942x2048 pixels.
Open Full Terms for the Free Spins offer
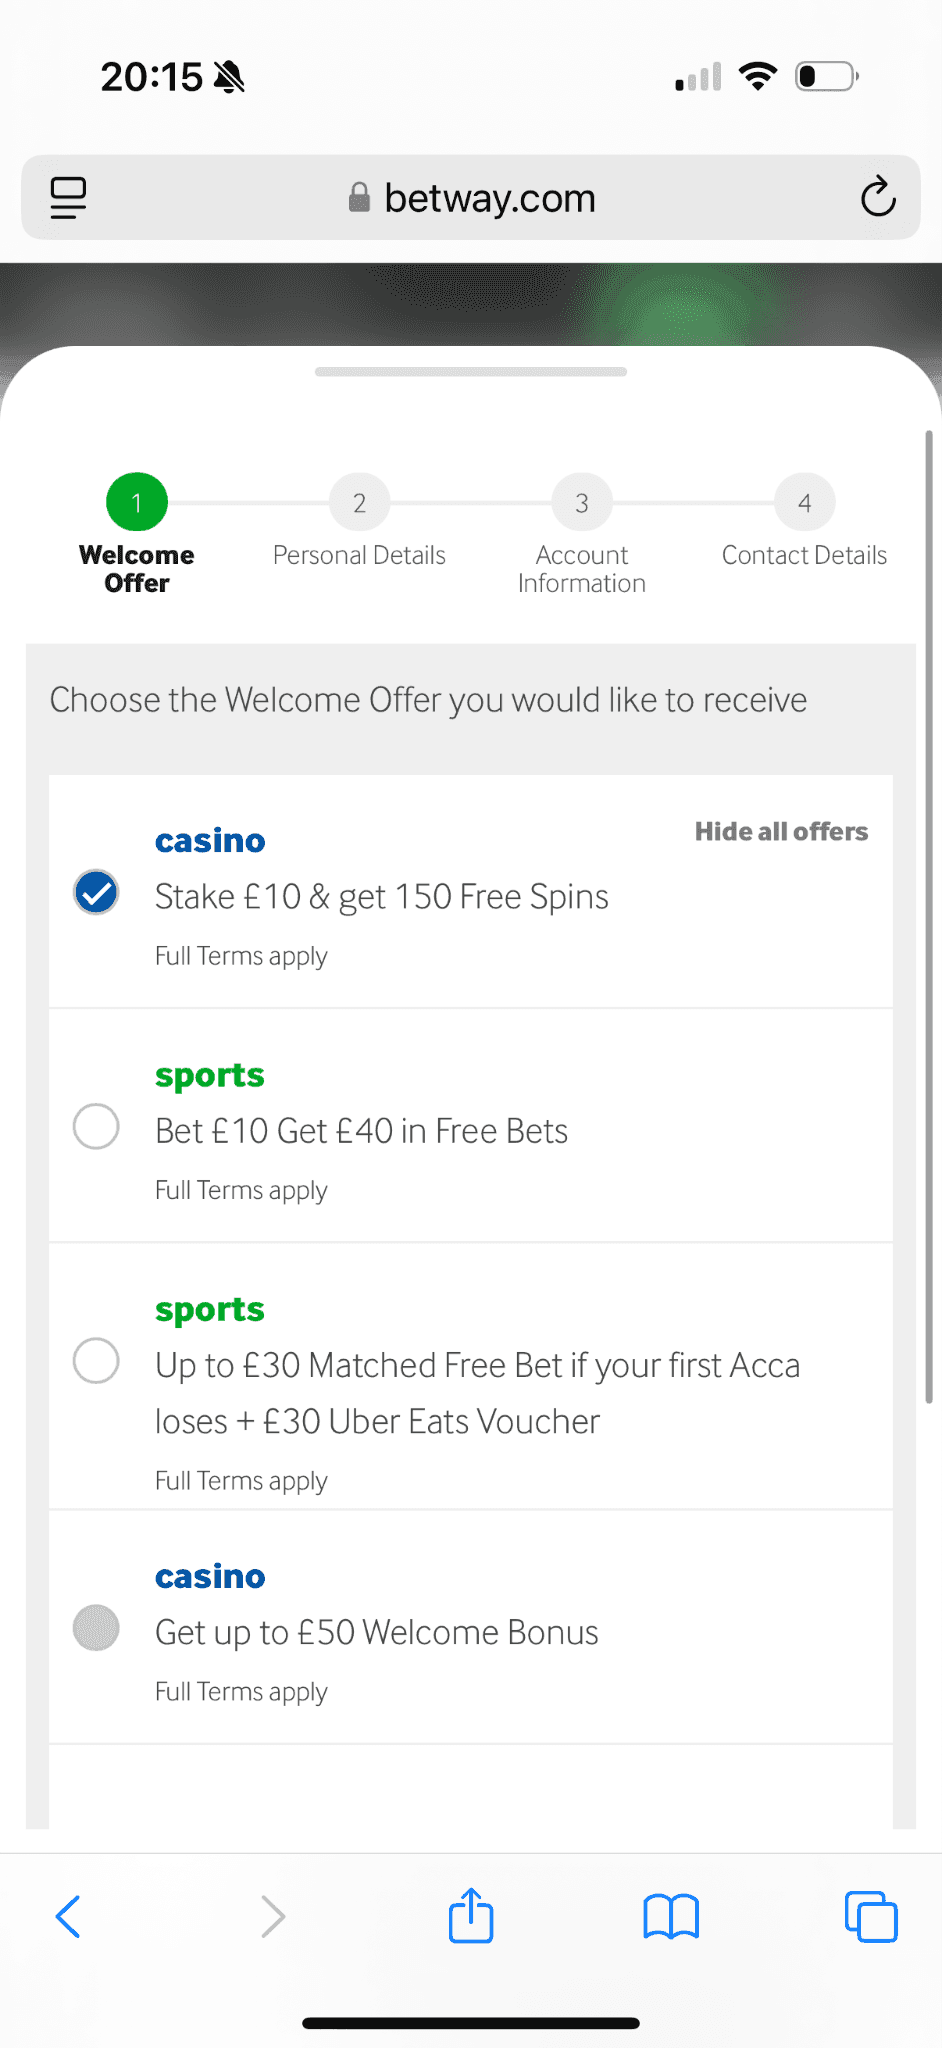(241, 956)
